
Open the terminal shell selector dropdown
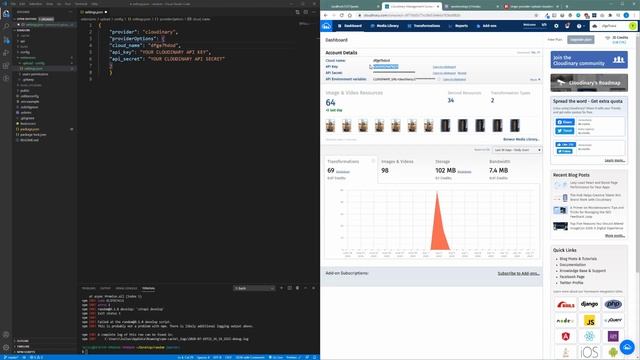tap(254, 288)
